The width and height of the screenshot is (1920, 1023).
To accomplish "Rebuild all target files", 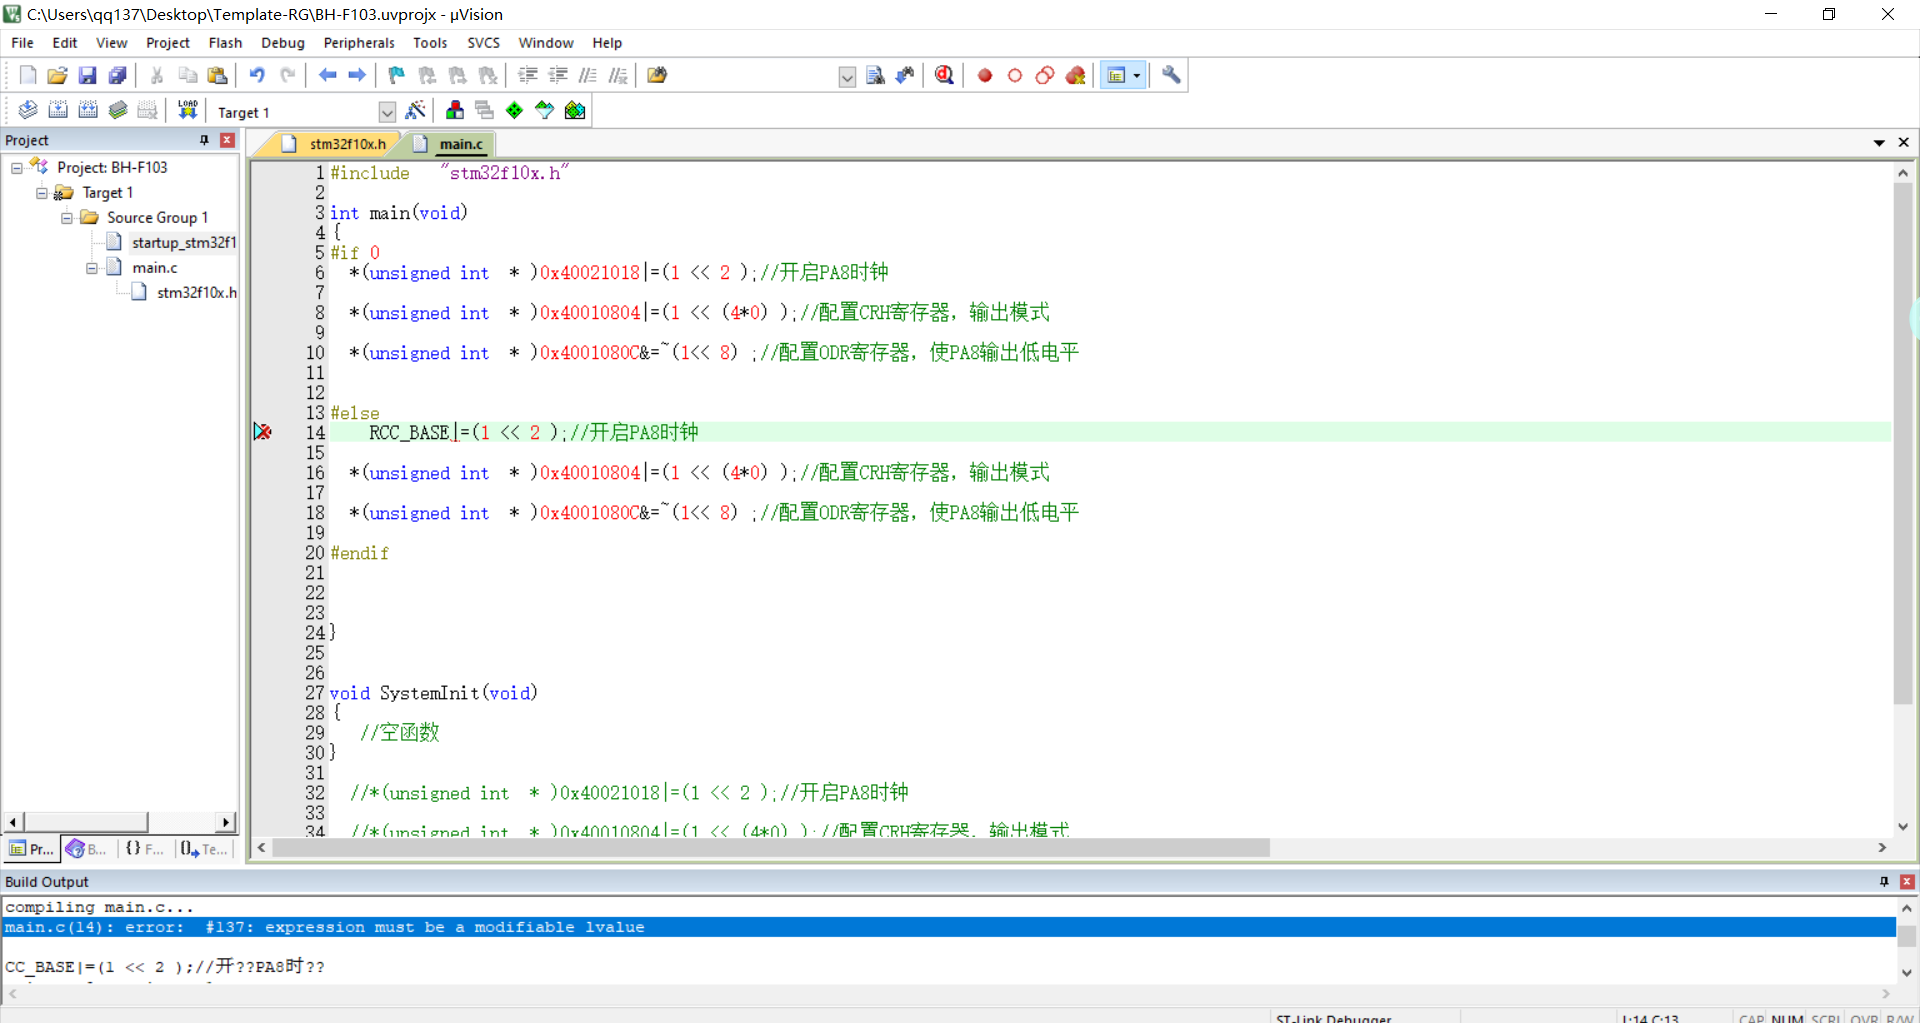I will pos(88,110).
